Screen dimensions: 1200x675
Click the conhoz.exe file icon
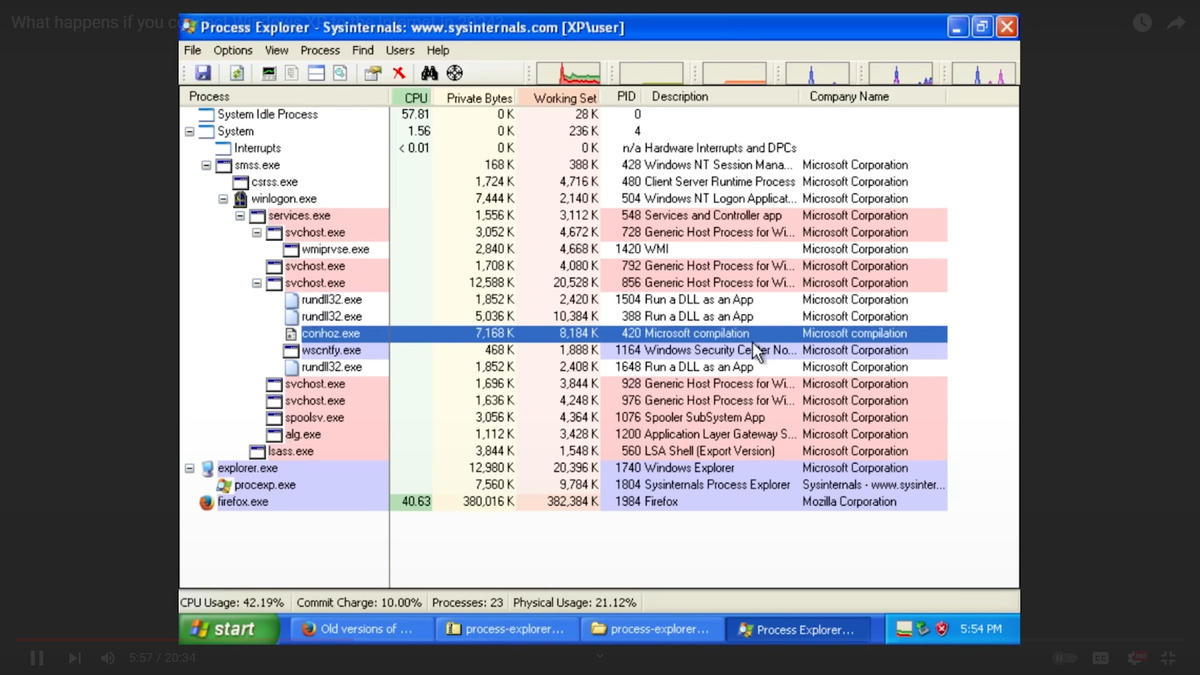click(x=291, y=334)
